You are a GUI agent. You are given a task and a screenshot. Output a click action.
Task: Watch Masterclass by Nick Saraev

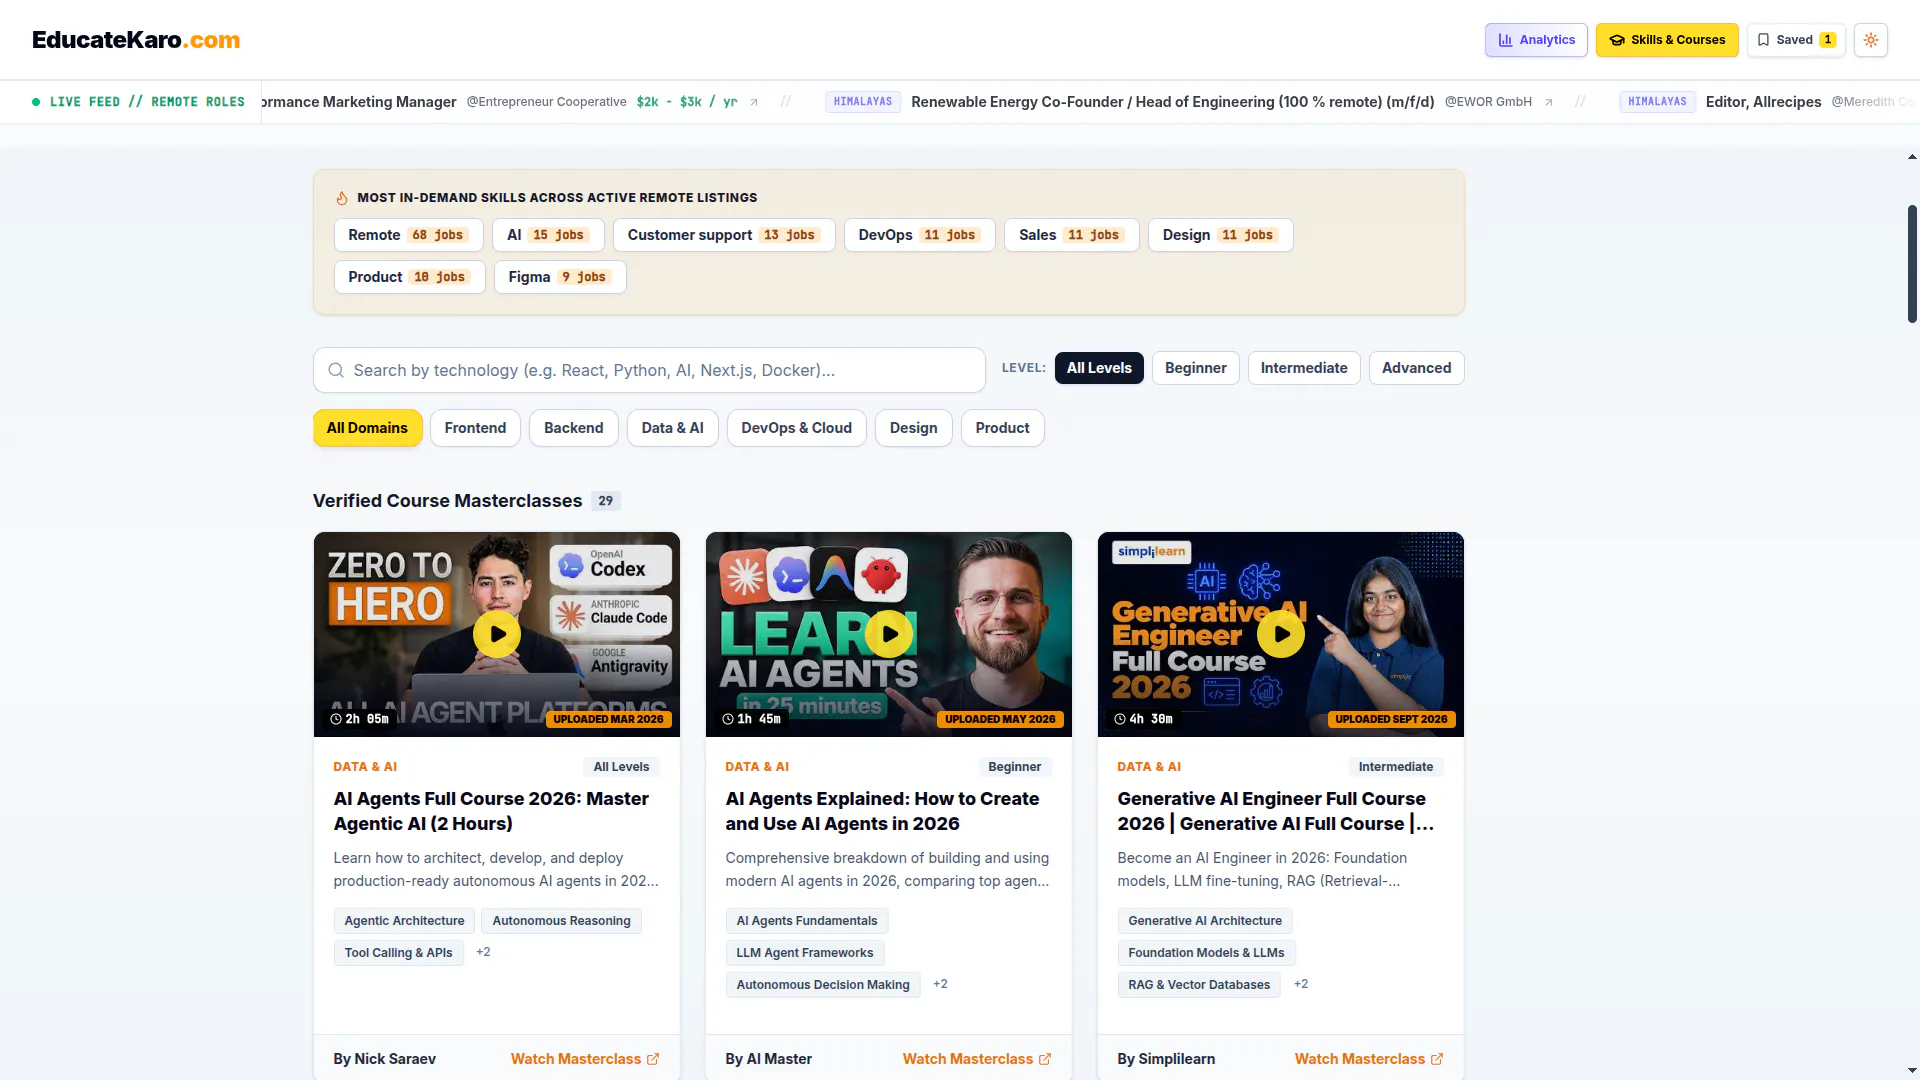(x=585, y=1059)
